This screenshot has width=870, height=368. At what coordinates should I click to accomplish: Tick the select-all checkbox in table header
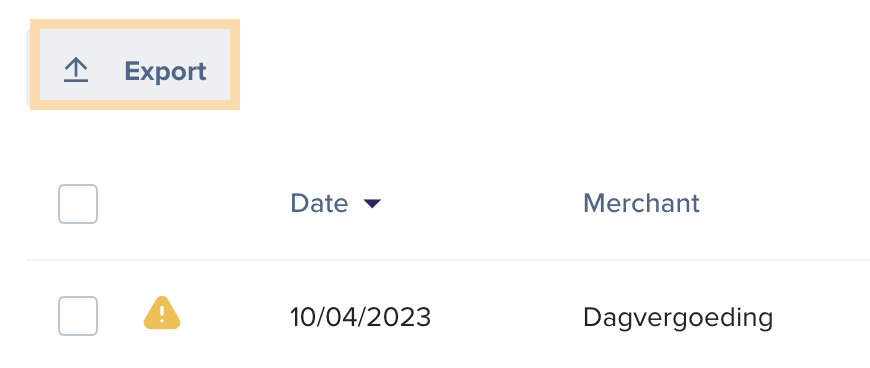(78, 204)
